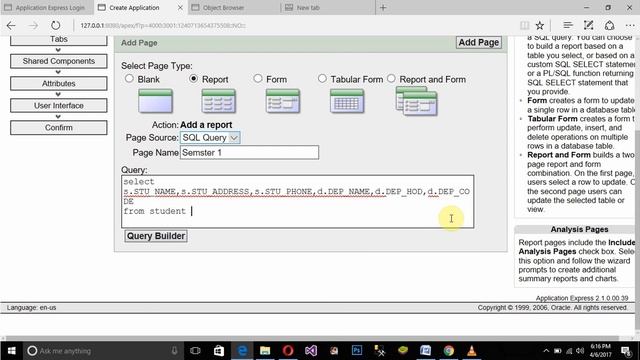Viewport: 640px width, 360px height.
Task: Open Google Chrome from the taskbar
Action: pyautogui.click(x=449, y=351)
